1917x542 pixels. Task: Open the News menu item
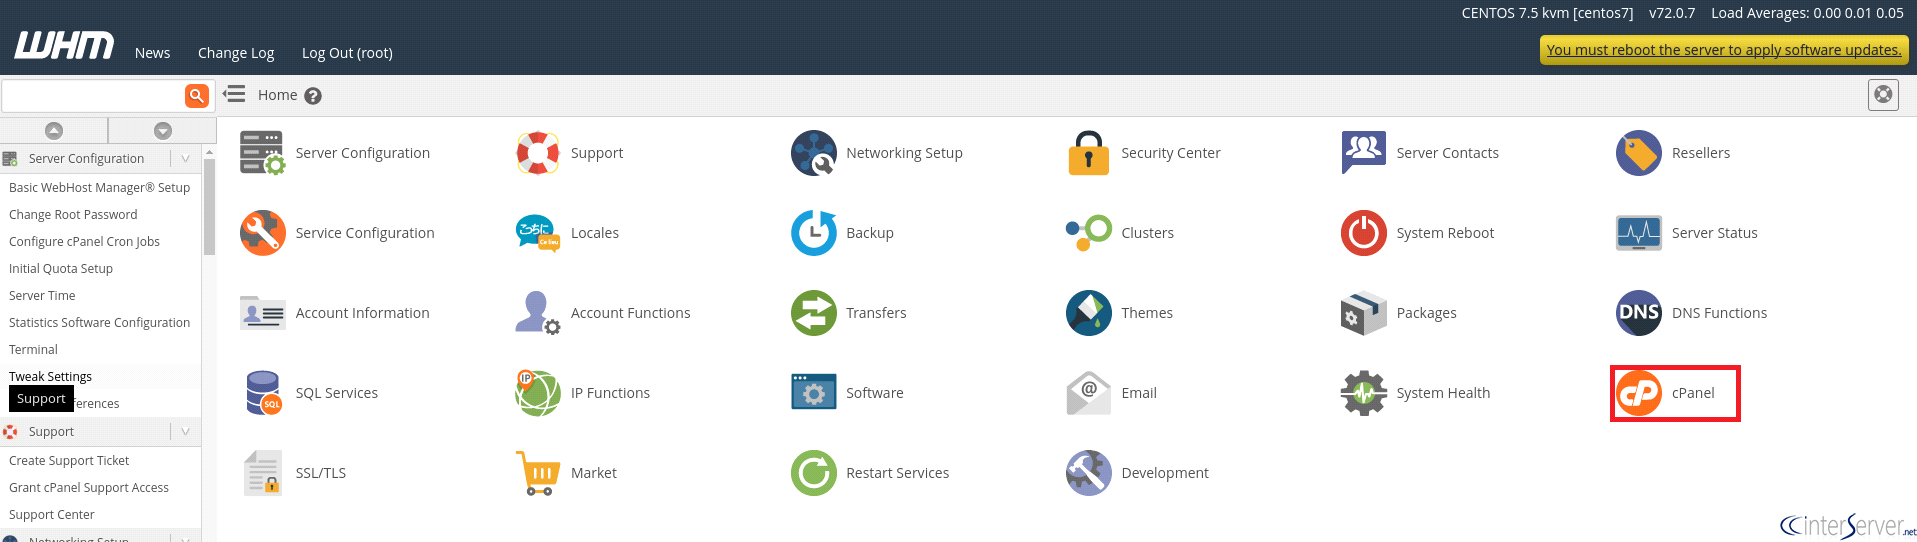tap(152, 53)
